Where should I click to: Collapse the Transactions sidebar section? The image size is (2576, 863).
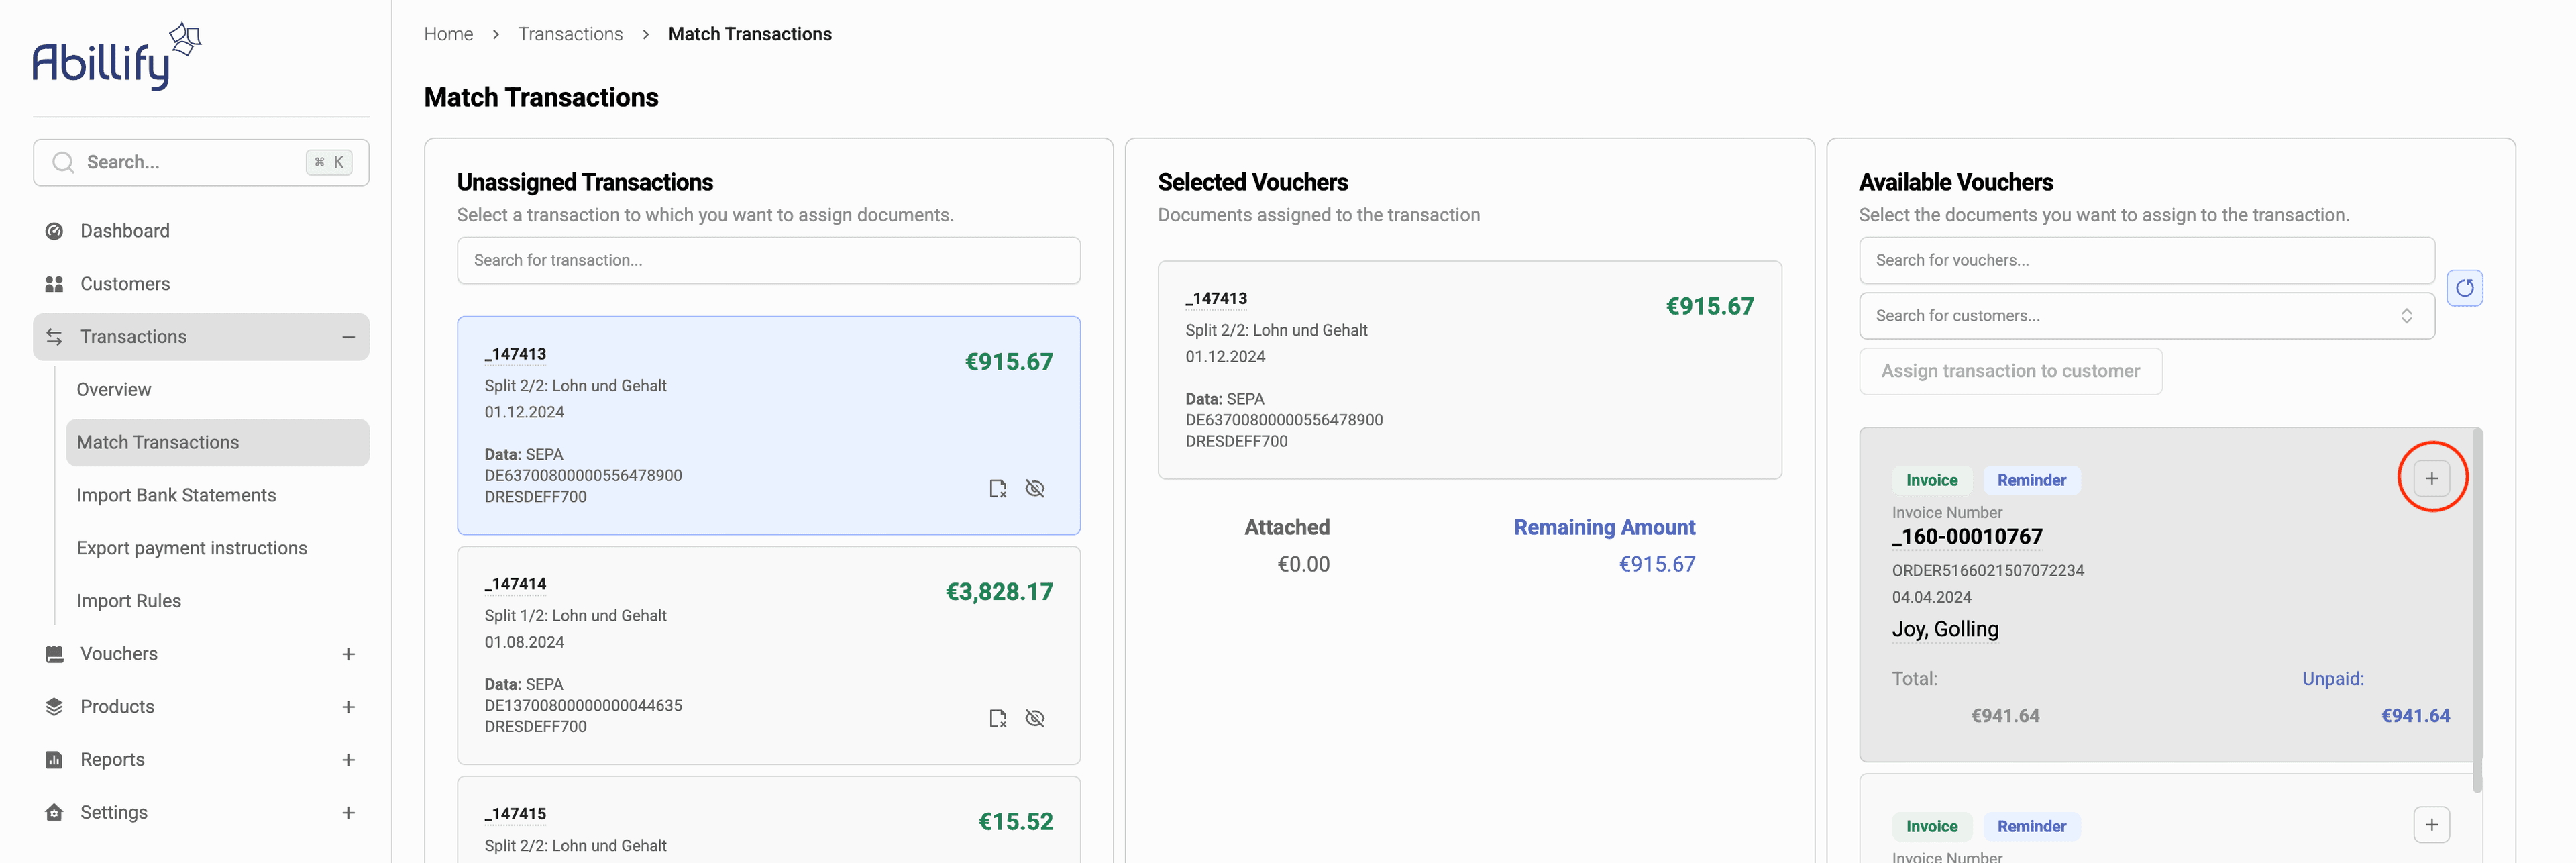(x=348, y=337)
